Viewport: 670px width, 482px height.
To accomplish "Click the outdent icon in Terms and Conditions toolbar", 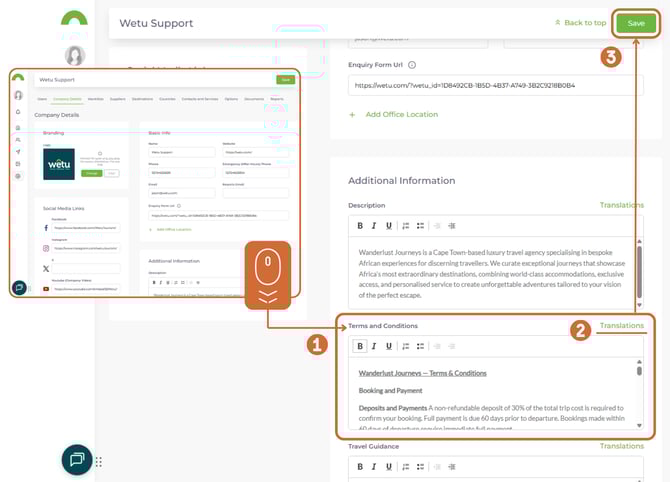I will pyautogui.click(x=437, y=346).
